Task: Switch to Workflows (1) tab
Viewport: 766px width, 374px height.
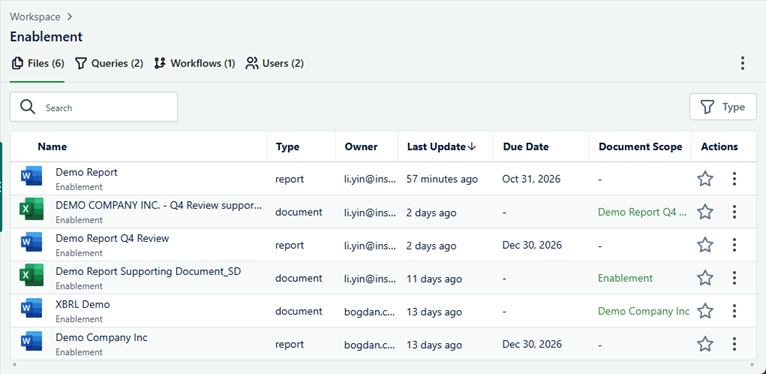Action: [194, 63]
